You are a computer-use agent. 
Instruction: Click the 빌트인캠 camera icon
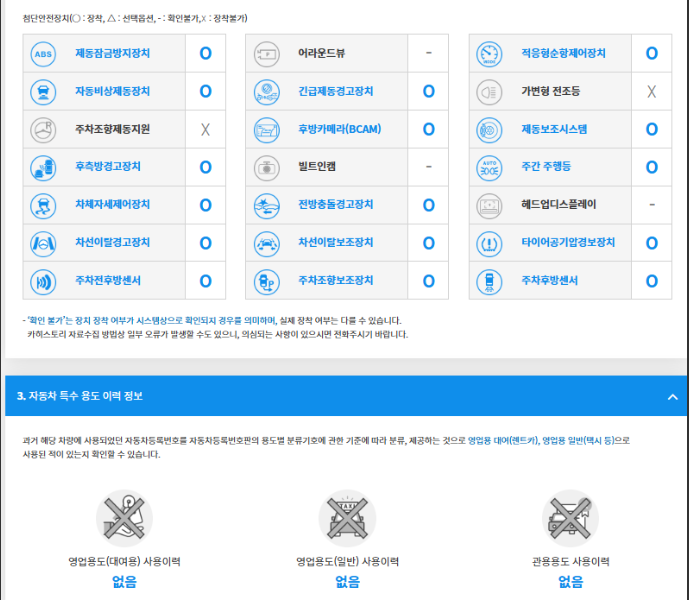point(267,167)
